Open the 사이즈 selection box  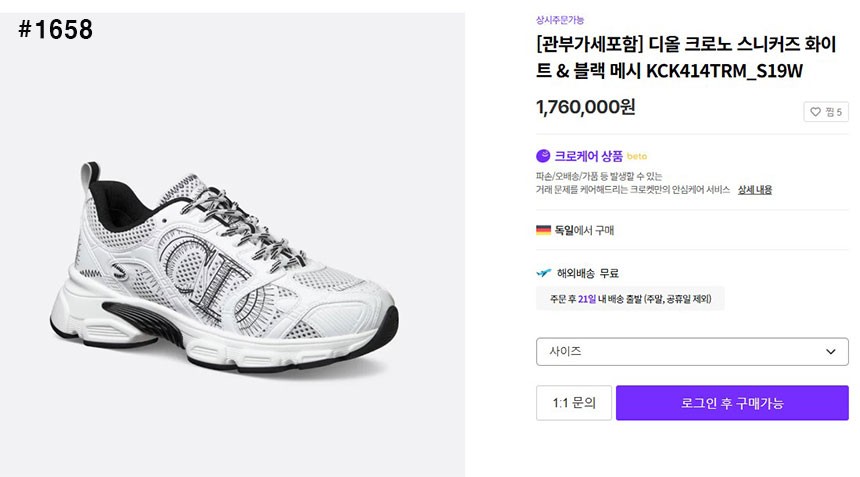tap(691, 352)
